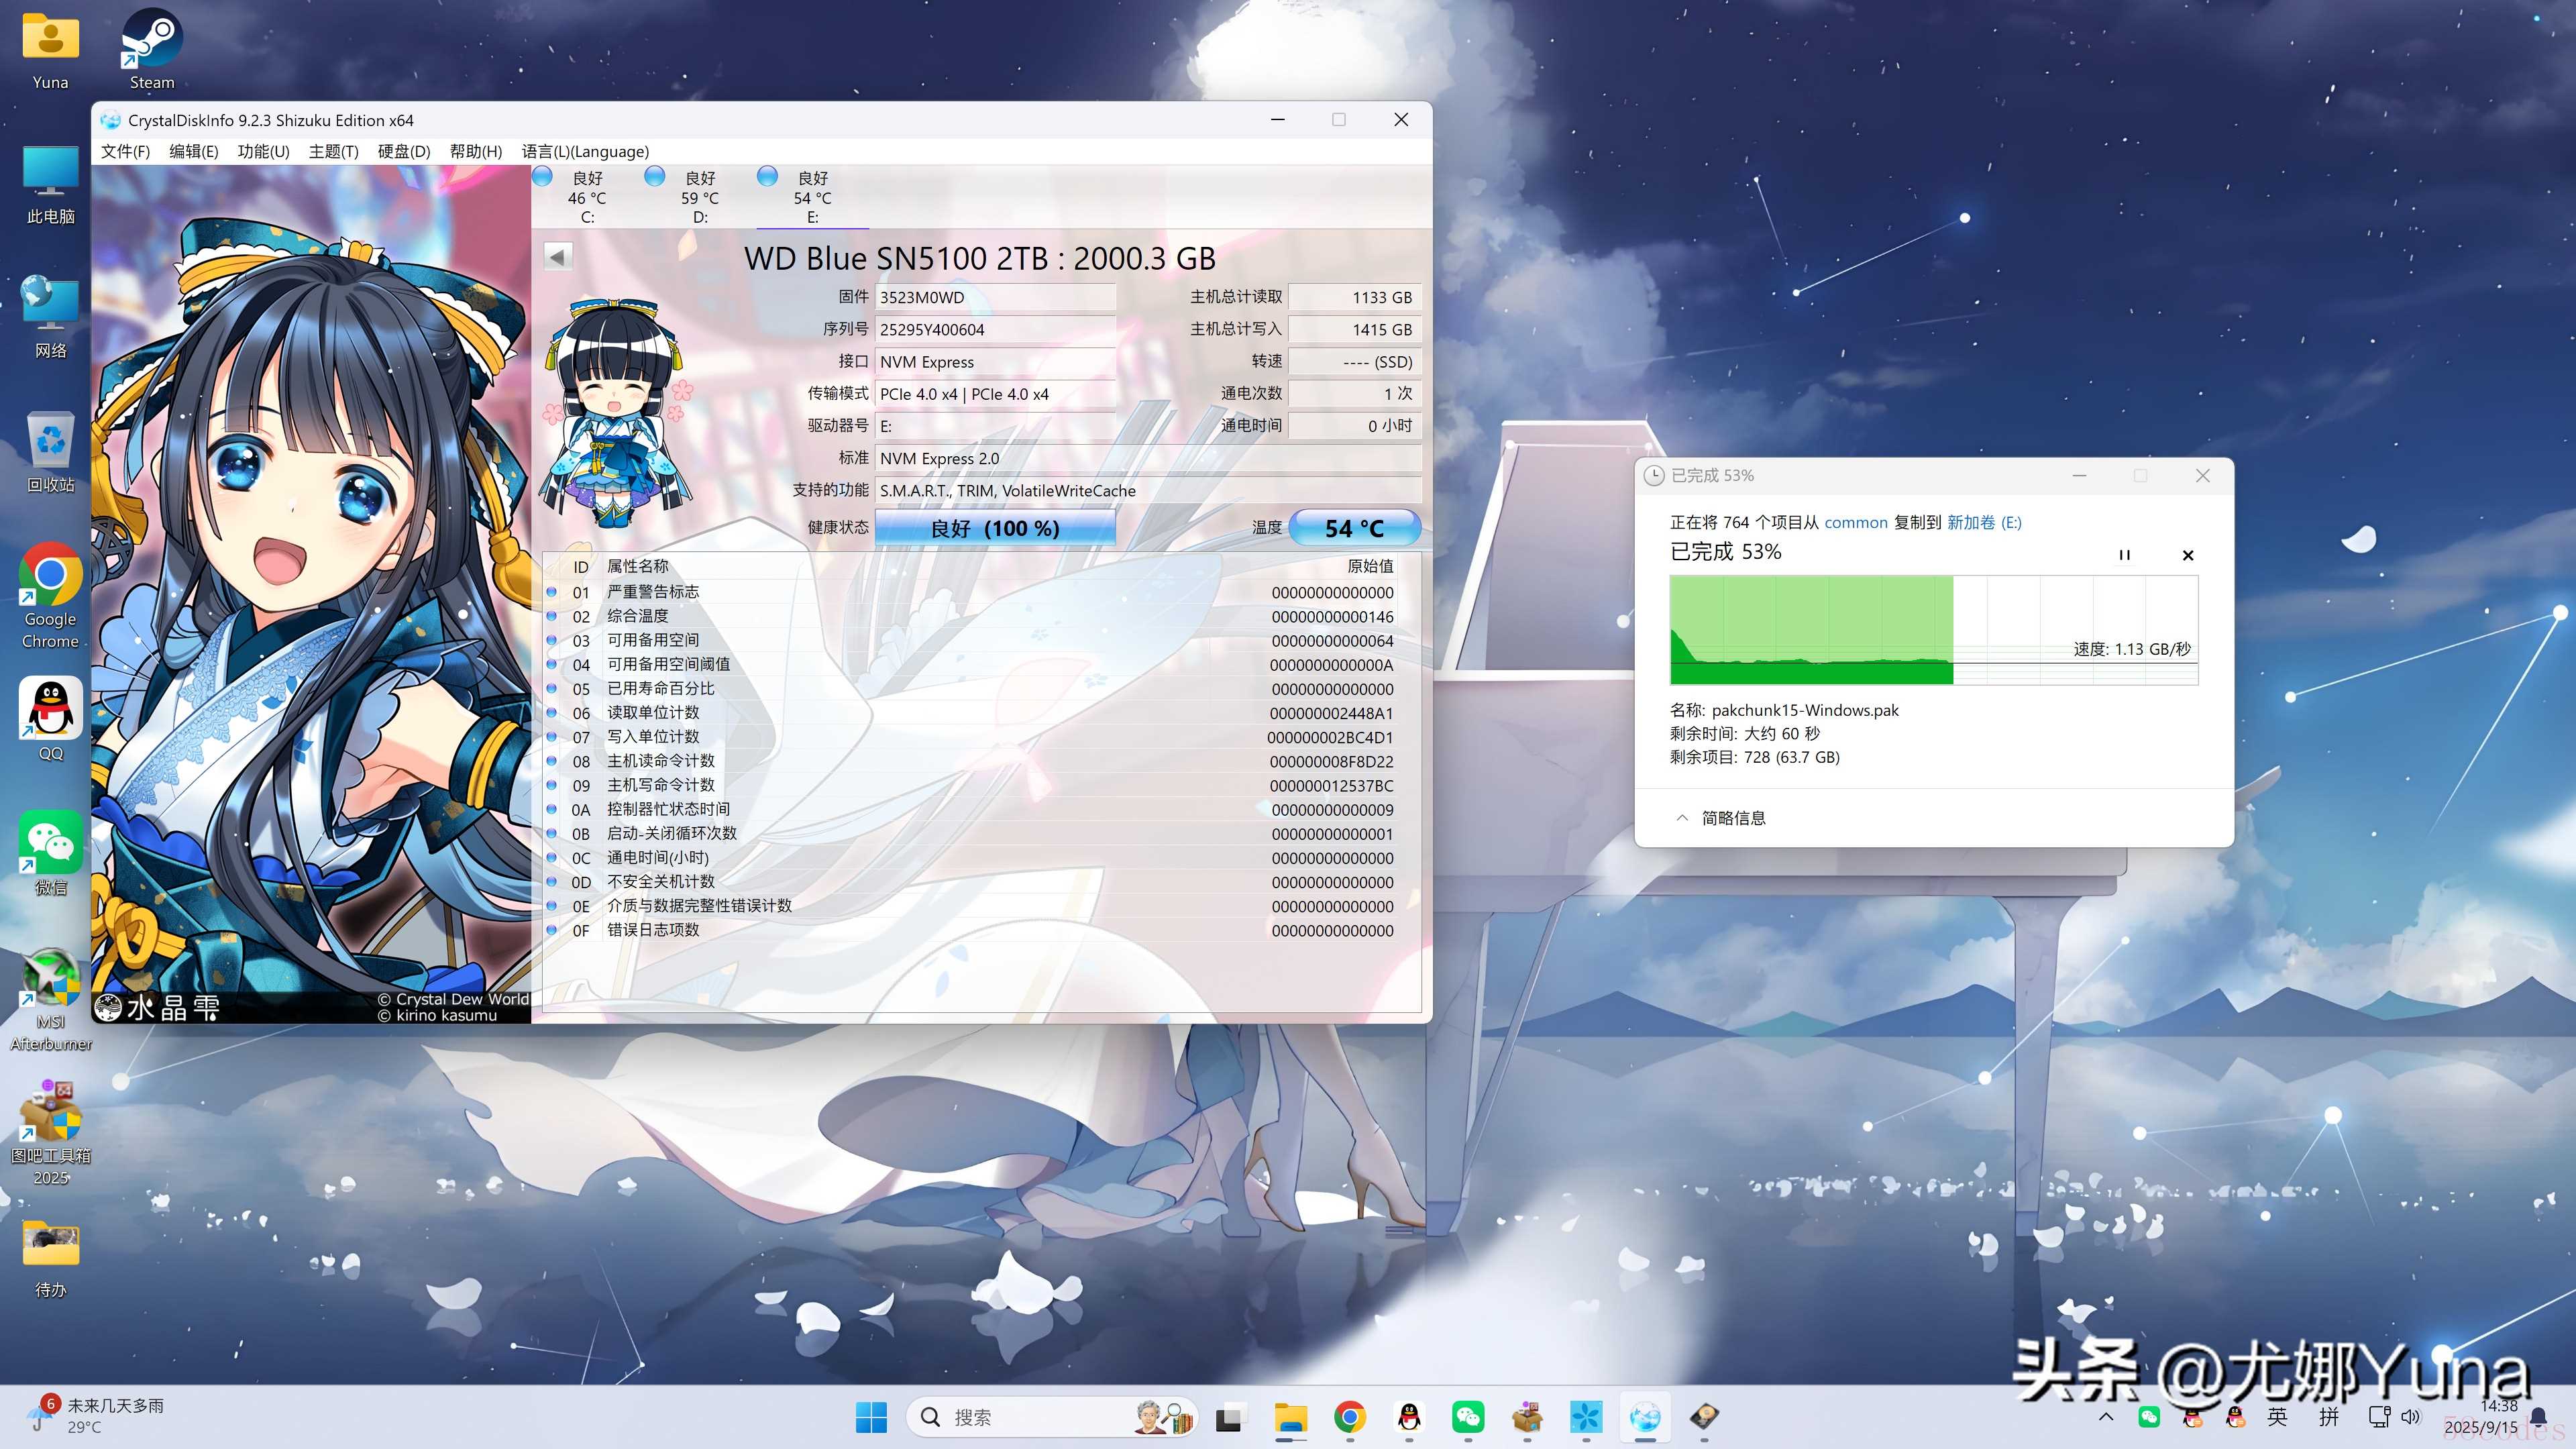Show hidden tray icons chevron
Viewport: 2576px width, 1449px height.
click(x=2106, y=1416)
